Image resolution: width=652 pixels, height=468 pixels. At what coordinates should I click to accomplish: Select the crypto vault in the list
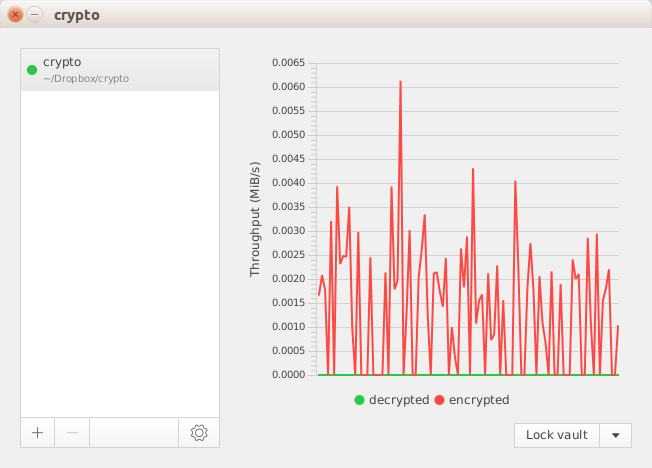coord(120,69)
